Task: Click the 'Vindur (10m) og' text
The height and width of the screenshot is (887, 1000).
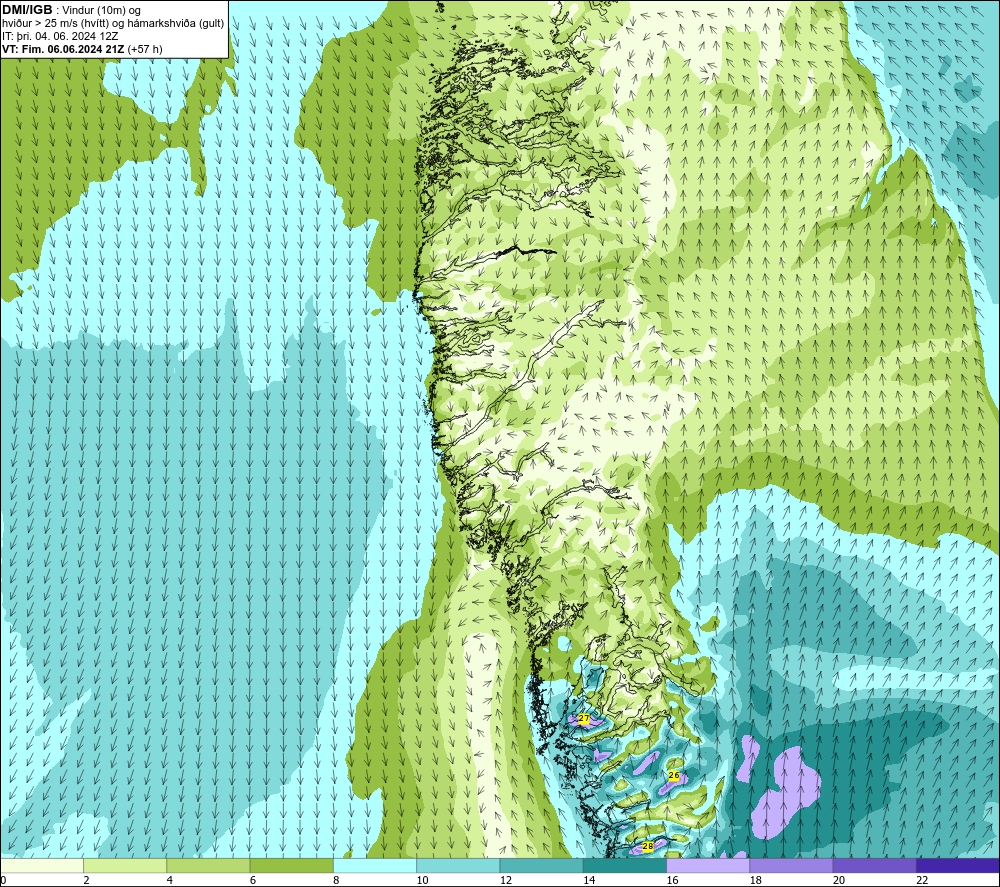Action: [102, 11]
